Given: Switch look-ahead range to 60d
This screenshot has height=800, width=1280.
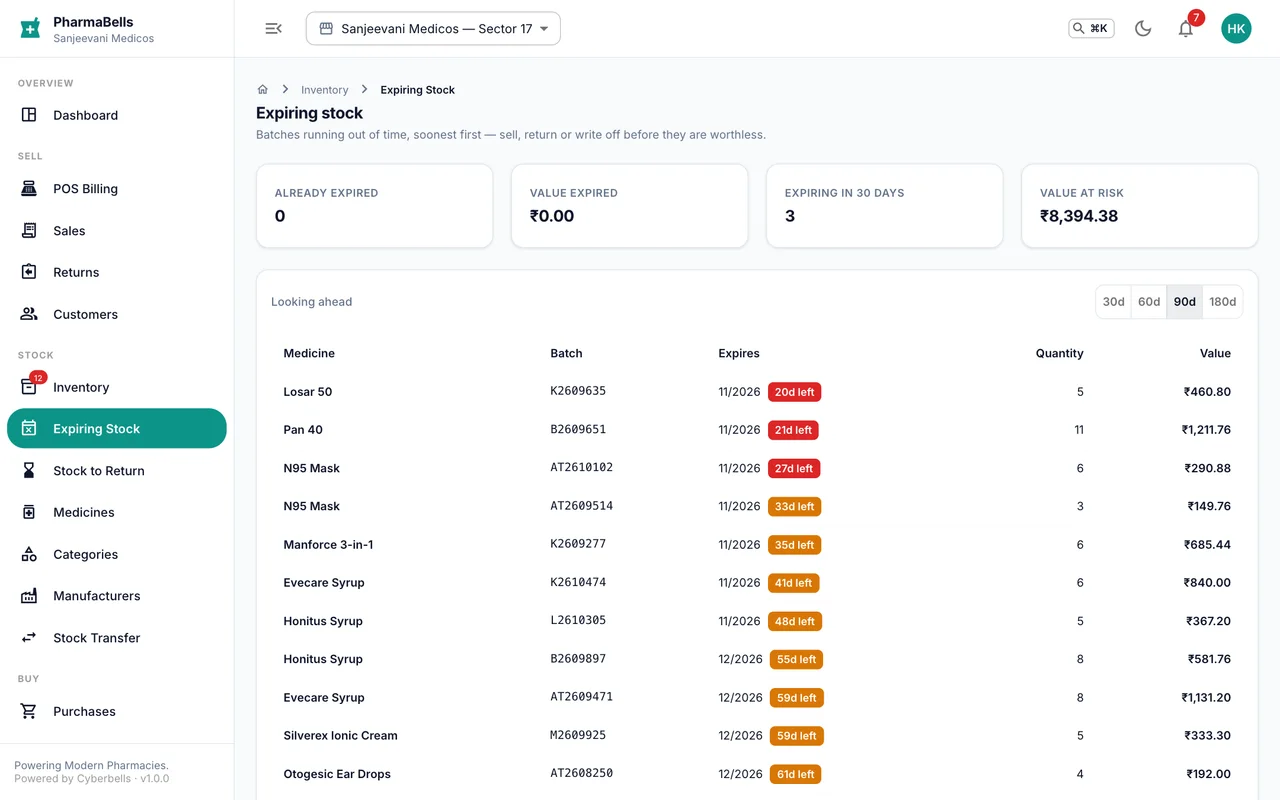Looking at the screenshot, I should click(x=1149, y=302).
